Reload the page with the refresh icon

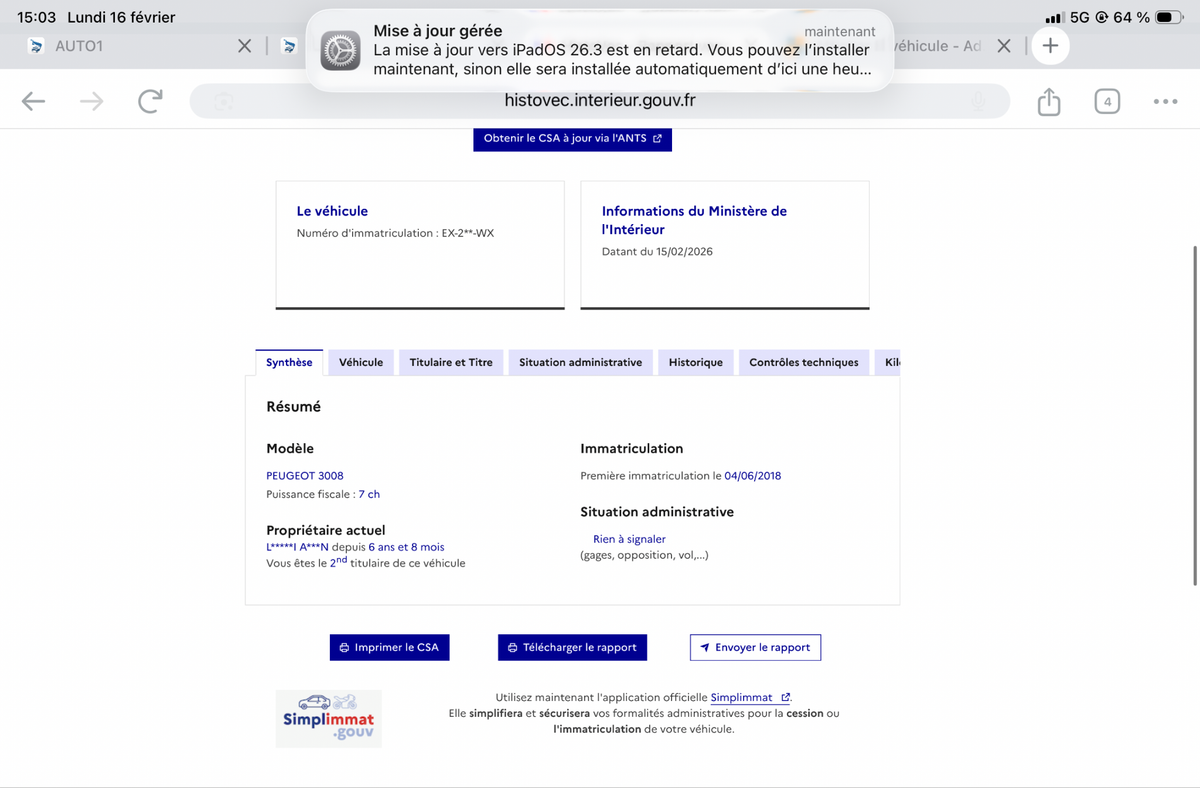[150, 101]
